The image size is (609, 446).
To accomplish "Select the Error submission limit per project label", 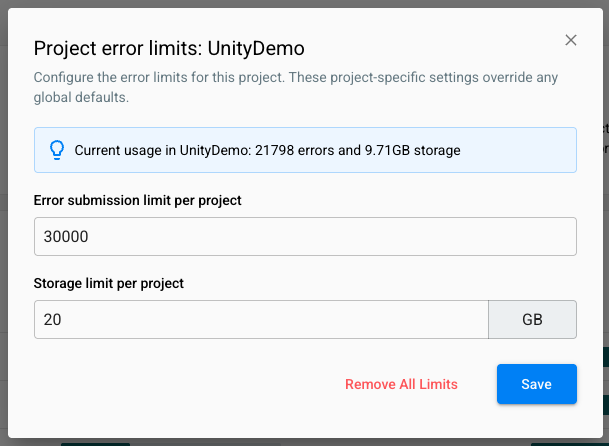I will tap(138, 200).
